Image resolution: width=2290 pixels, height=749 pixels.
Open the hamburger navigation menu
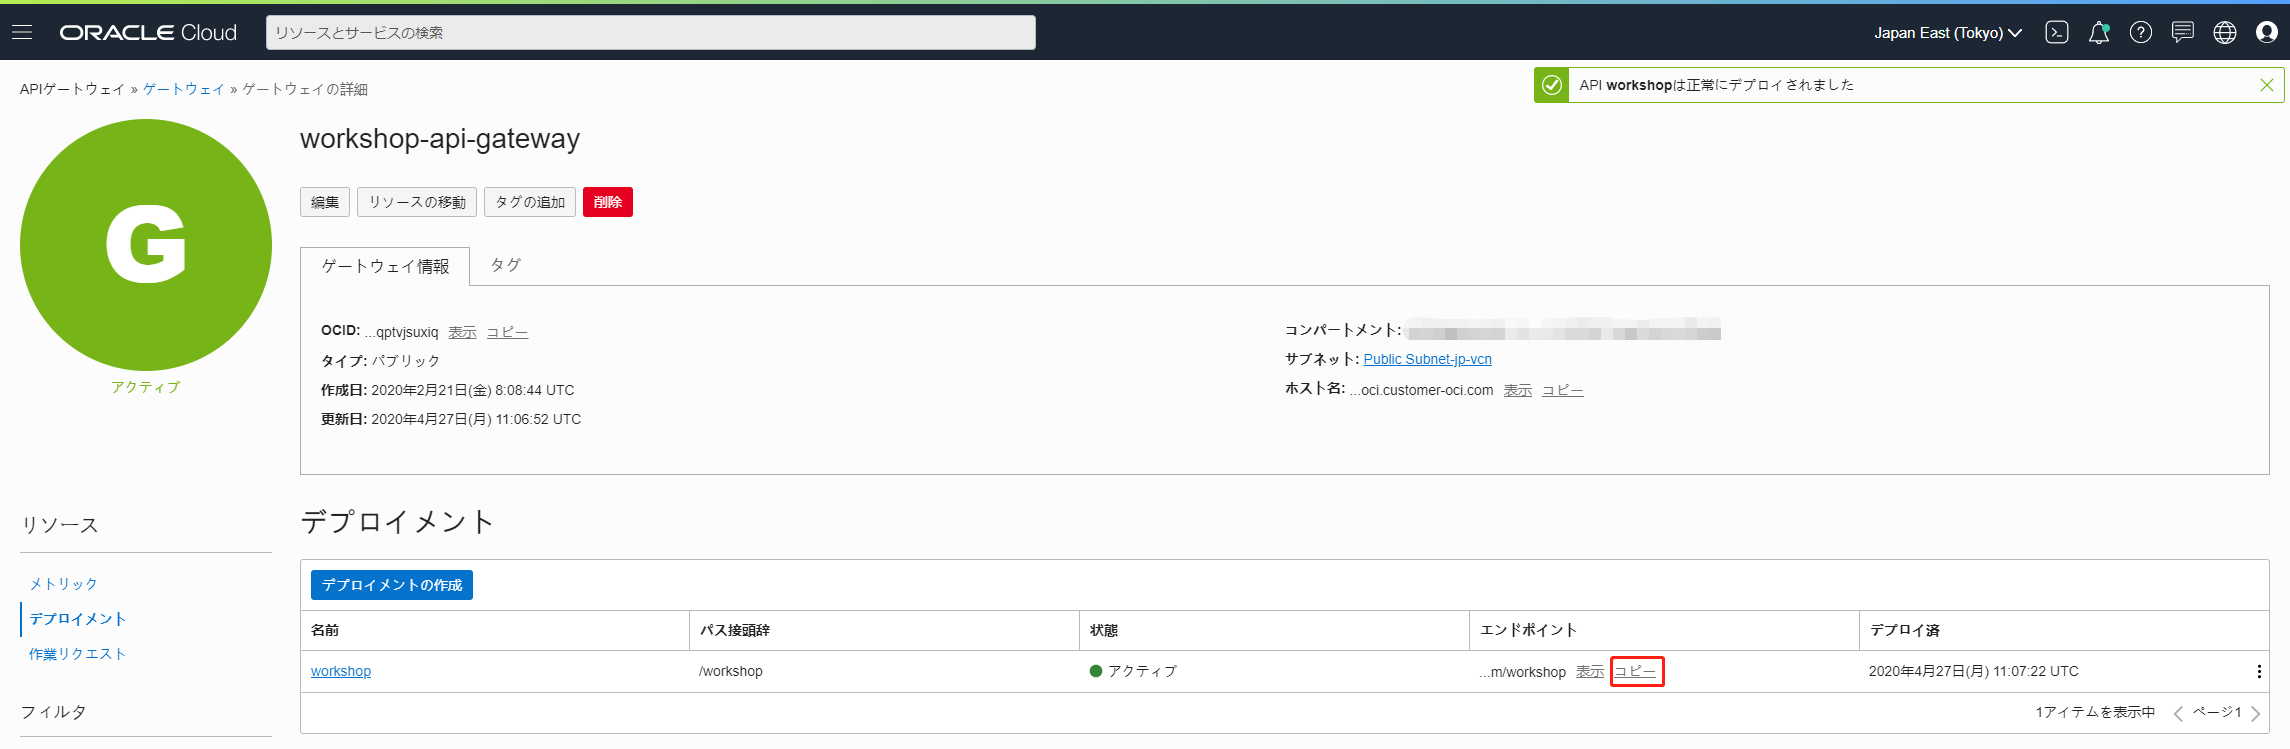pyautogui.click(x=22, y=33)
